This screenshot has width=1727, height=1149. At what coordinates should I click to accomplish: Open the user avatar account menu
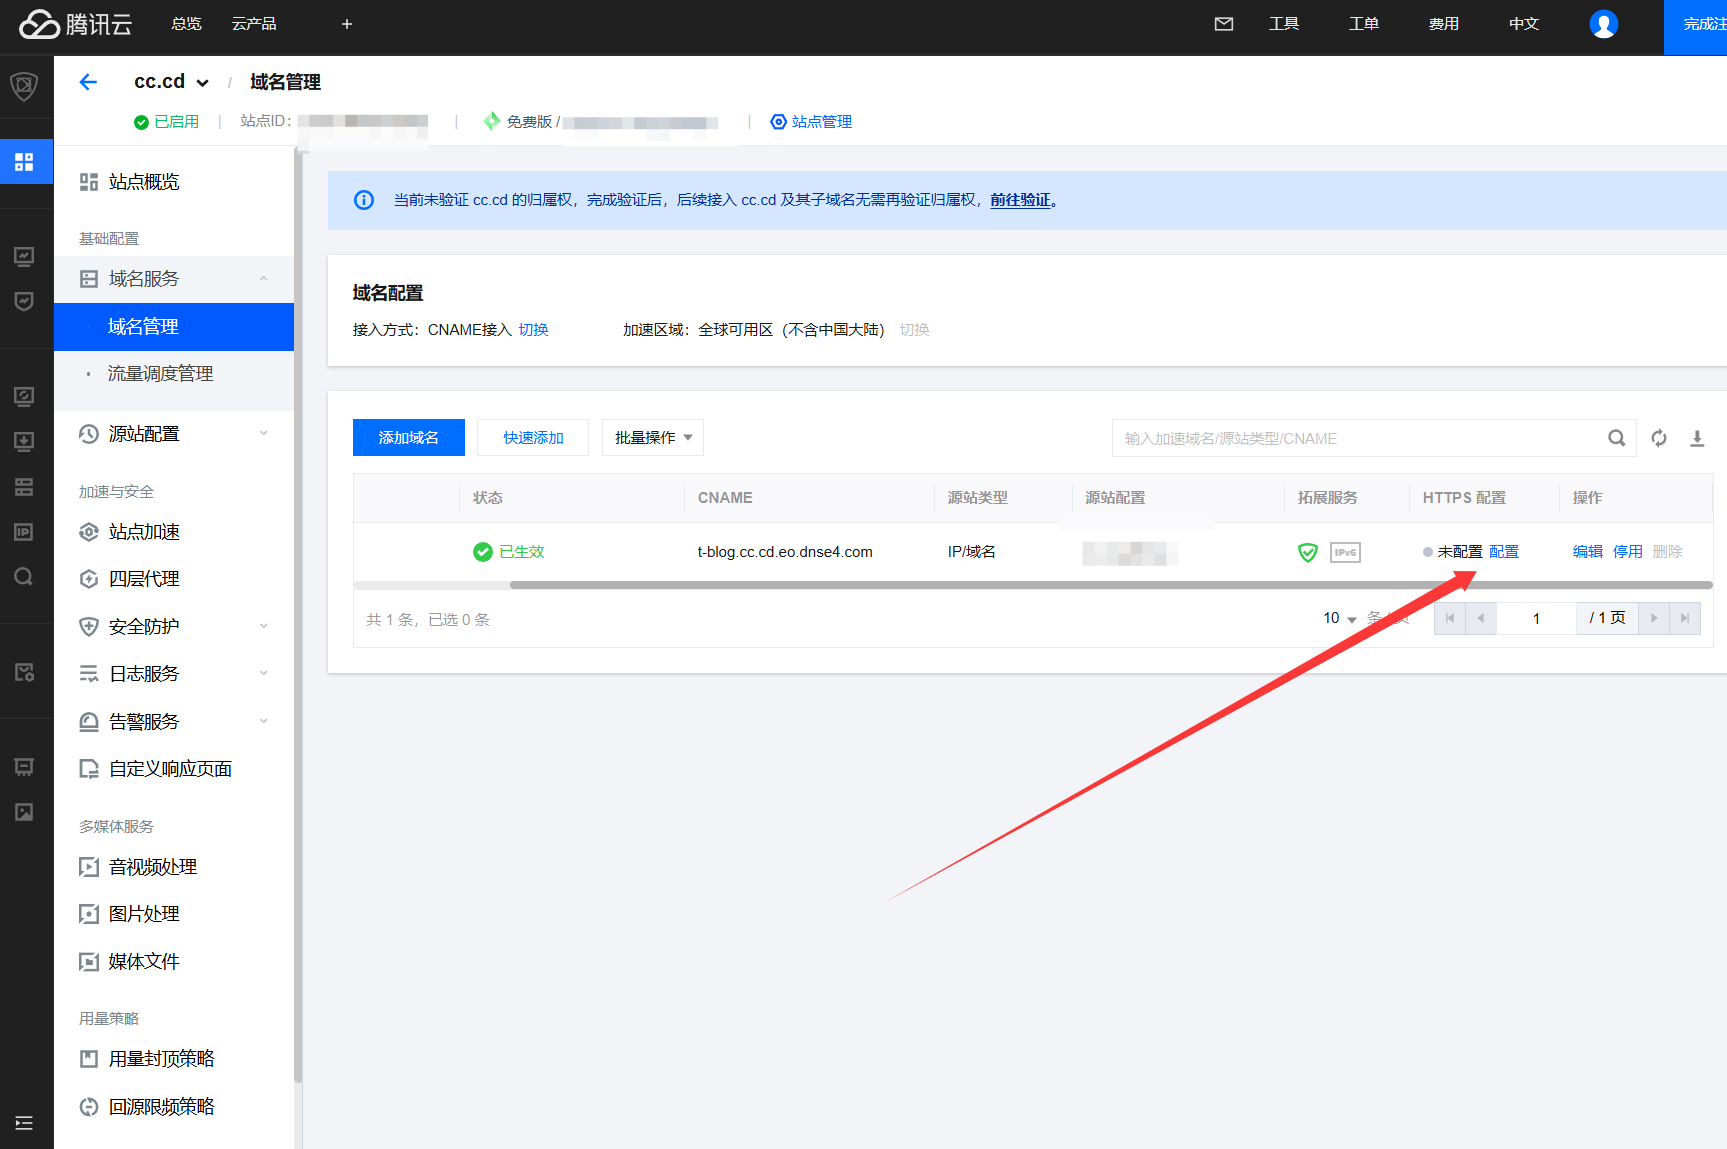(x=1603, y=24)
